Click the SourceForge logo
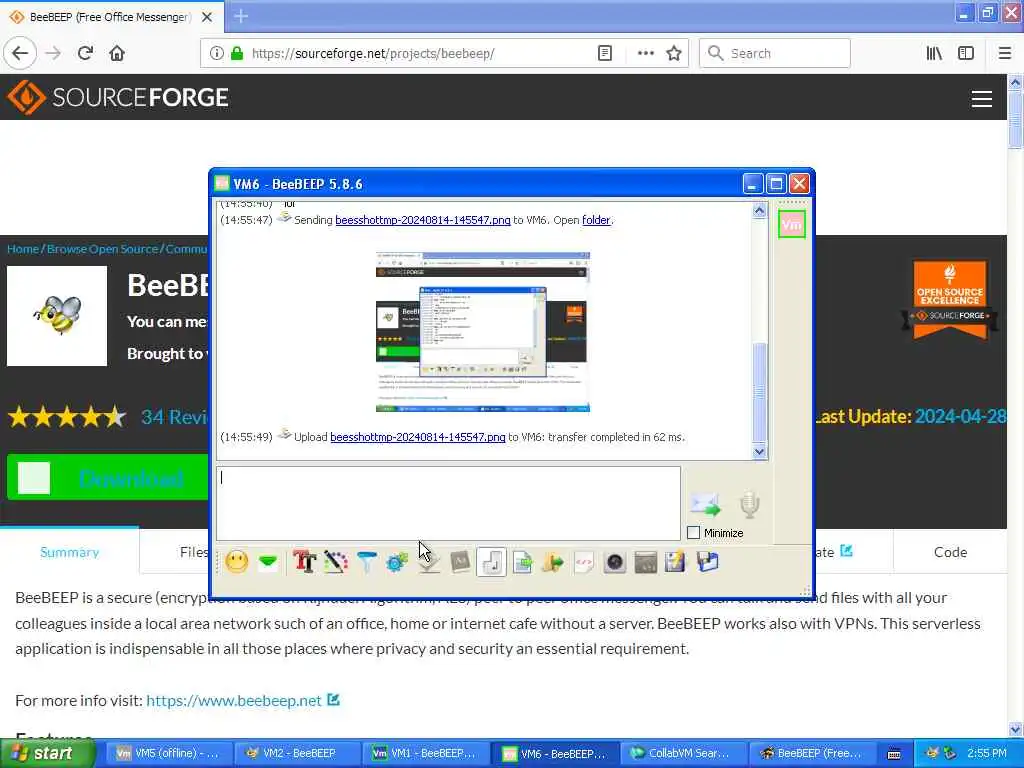Image resolution: width=1024 pixels, height=768 pixels. coord(118,97)
